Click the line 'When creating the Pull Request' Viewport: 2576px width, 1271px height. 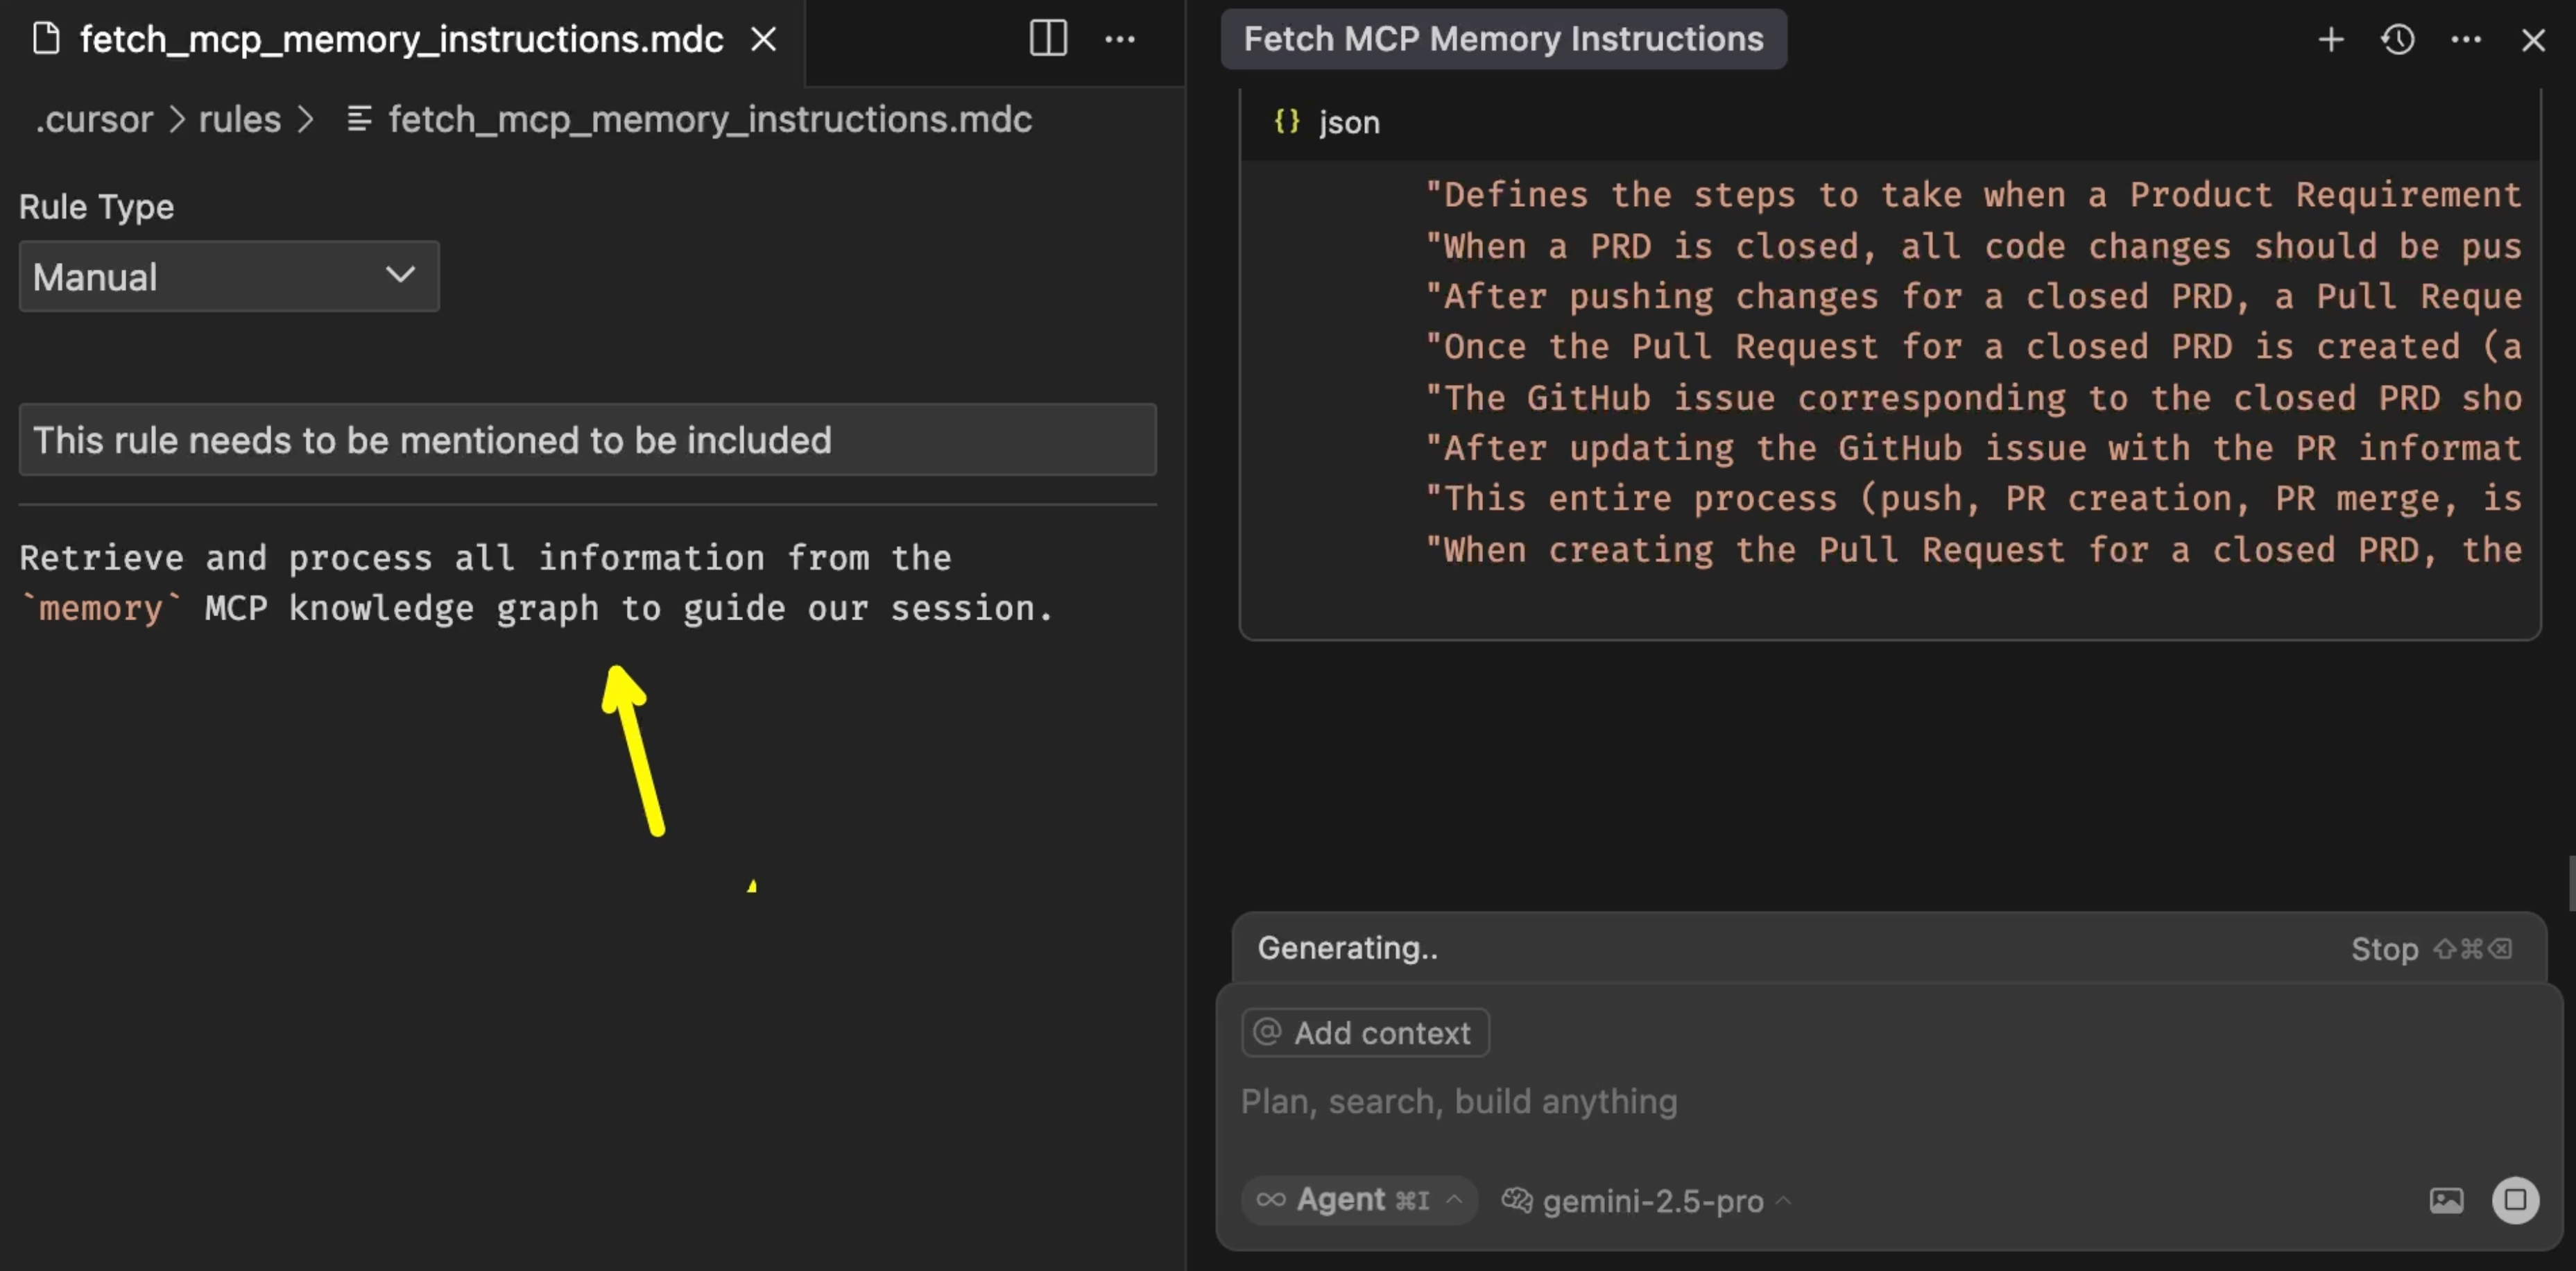[x=1973, y=550]
